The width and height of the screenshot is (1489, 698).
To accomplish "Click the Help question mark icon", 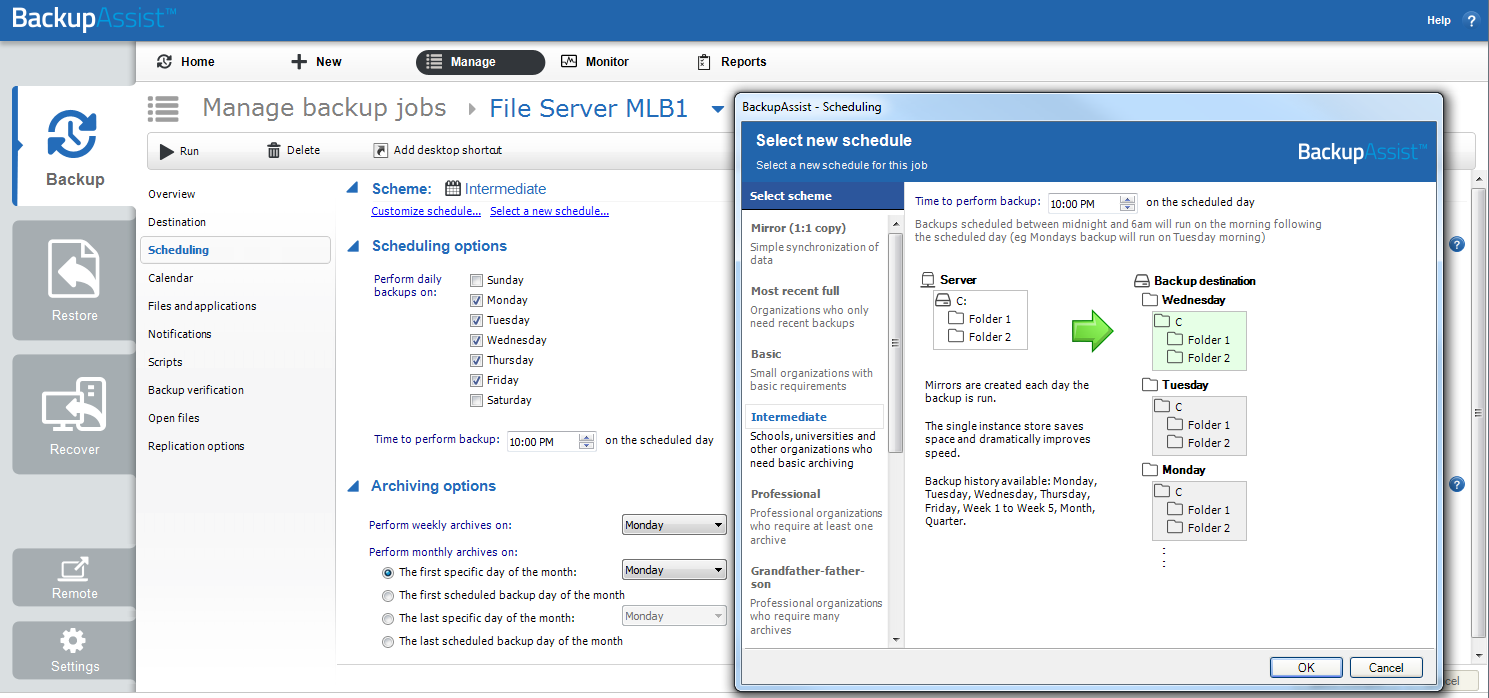I will (x=1470, y=20).
